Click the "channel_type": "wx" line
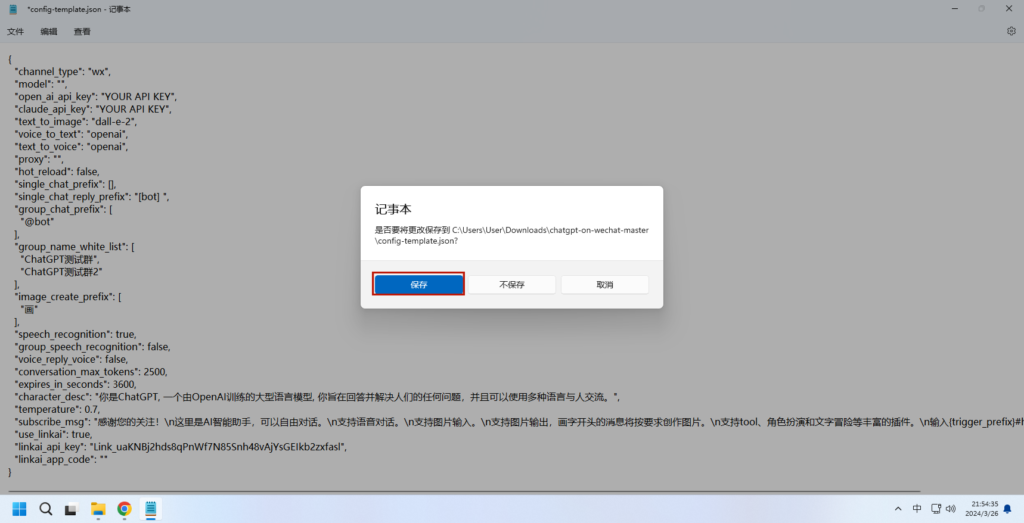 (63, 71)
